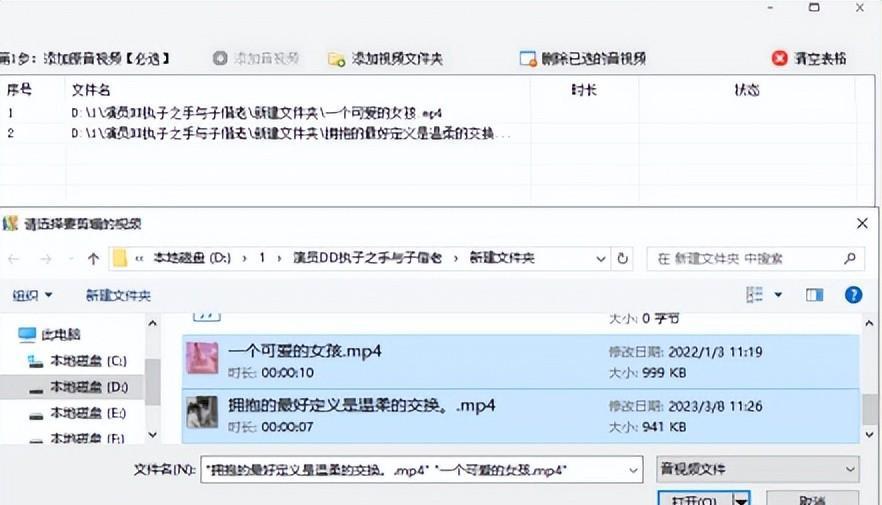Click the 文件名 column header
882x505 pixels.
pos(91,89)
